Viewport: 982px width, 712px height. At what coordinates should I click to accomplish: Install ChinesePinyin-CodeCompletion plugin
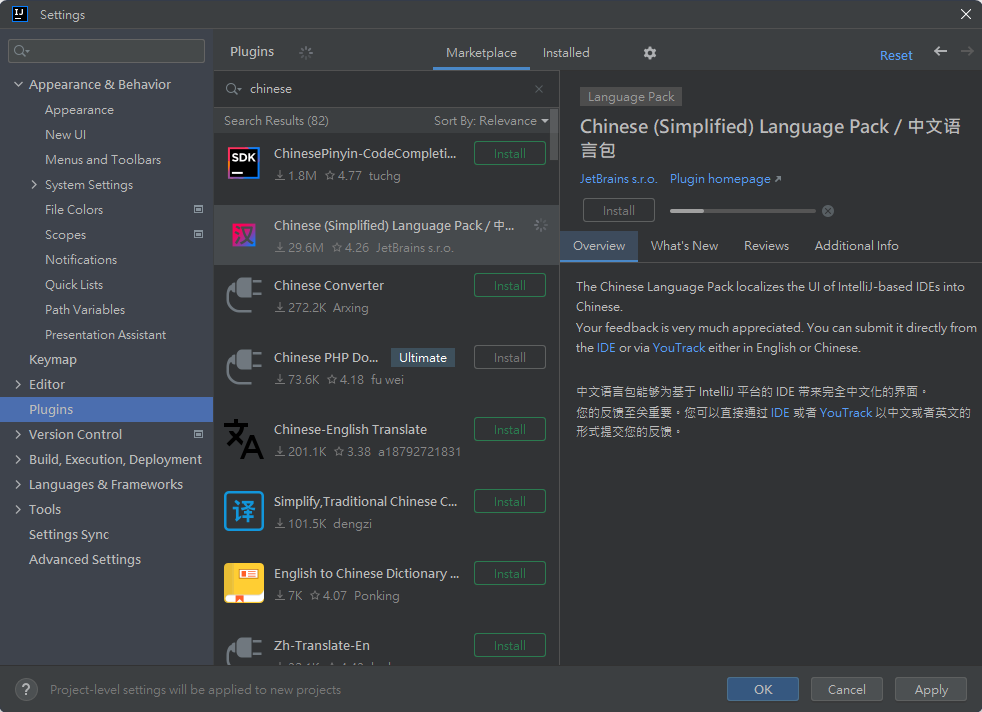coord(510,153)
